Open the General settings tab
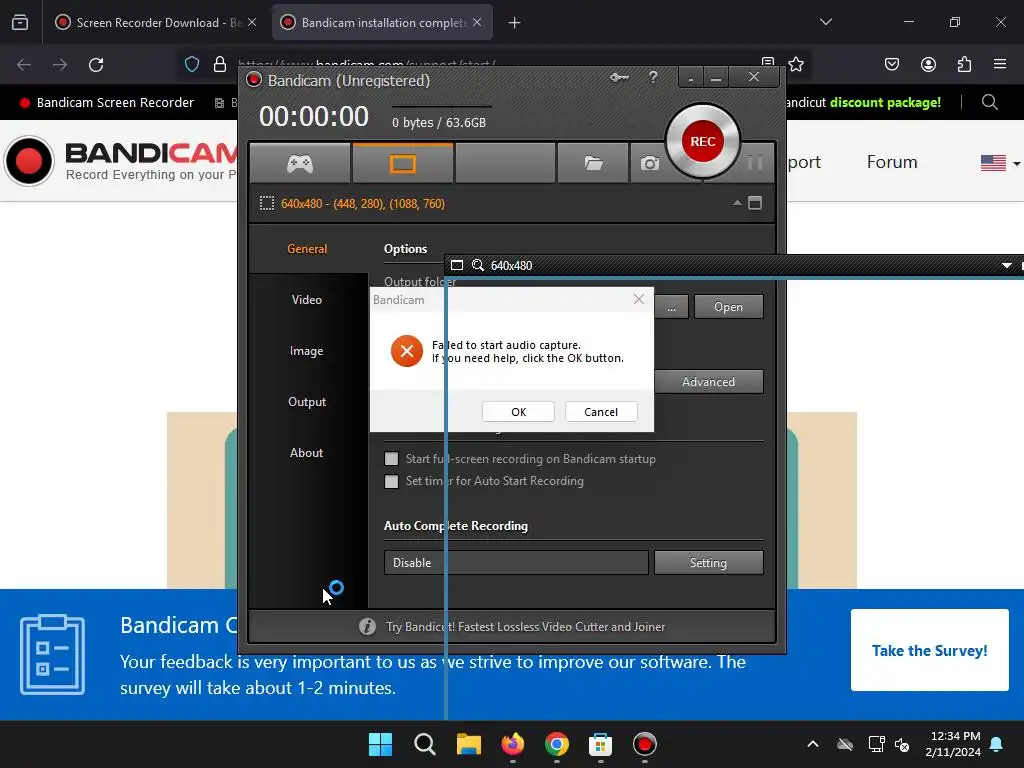 pos(307,249)
